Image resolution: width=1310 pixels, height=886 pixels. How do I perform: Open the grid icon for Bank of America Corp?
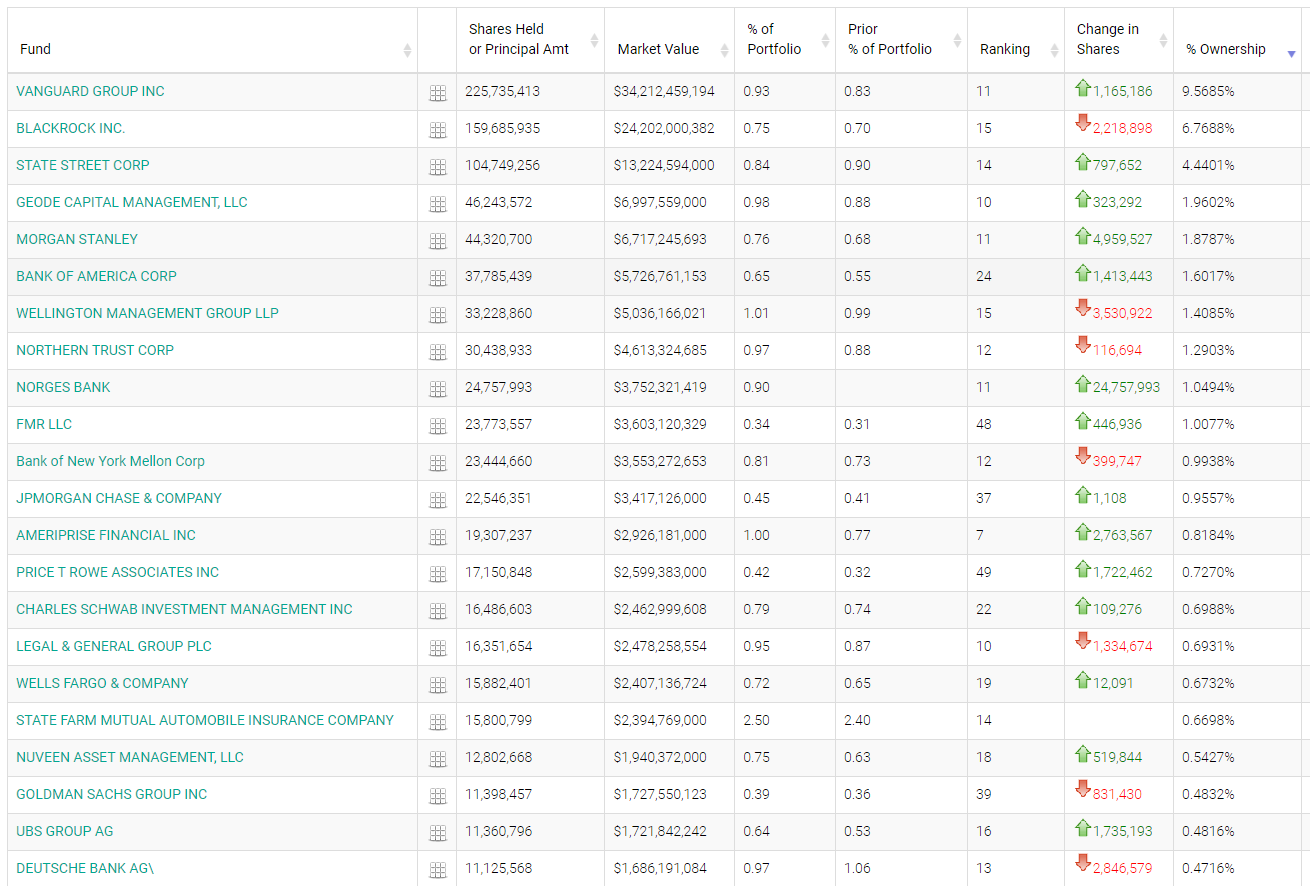(437, 278)
